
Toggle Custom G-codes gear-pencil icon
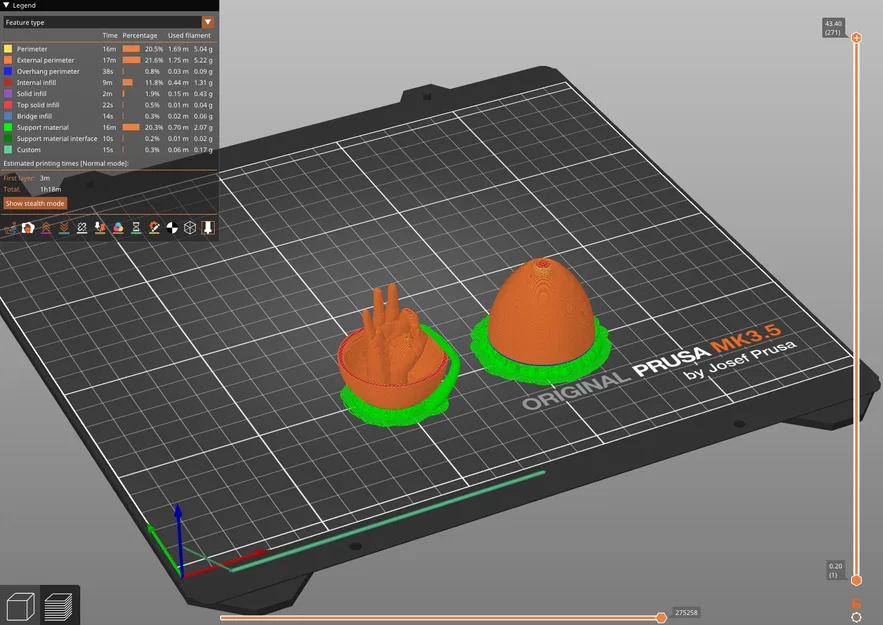point(154,227)
